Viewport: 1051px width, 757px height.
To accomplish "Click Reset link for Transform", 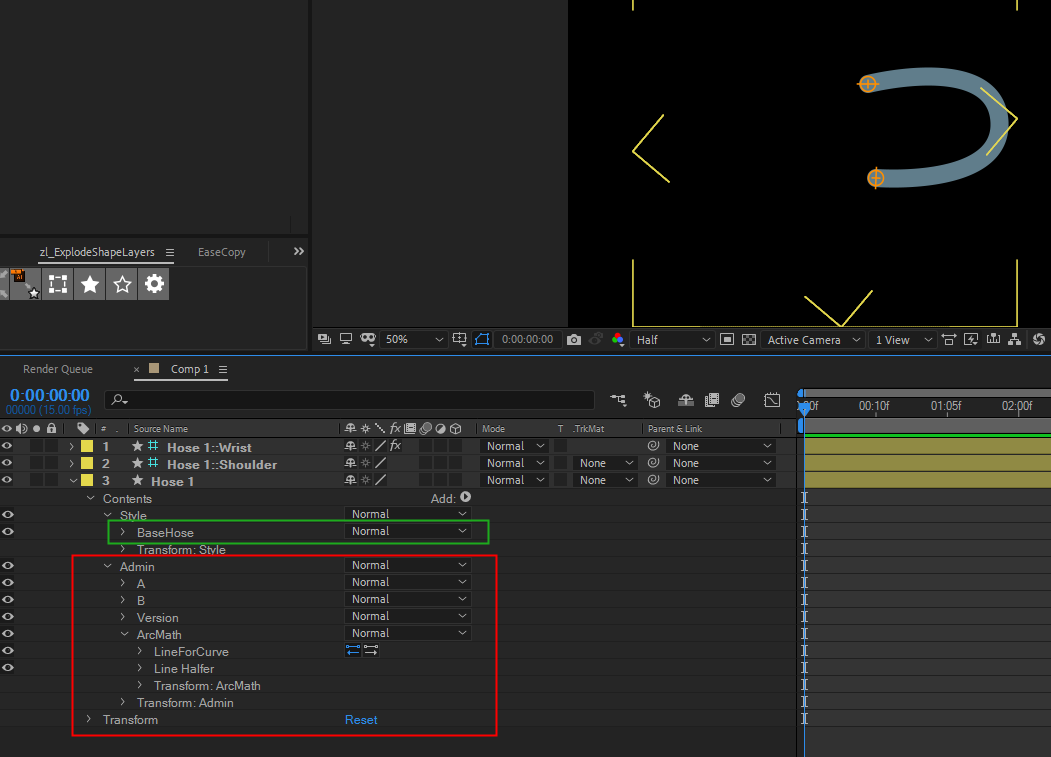I will click(361, 720).
